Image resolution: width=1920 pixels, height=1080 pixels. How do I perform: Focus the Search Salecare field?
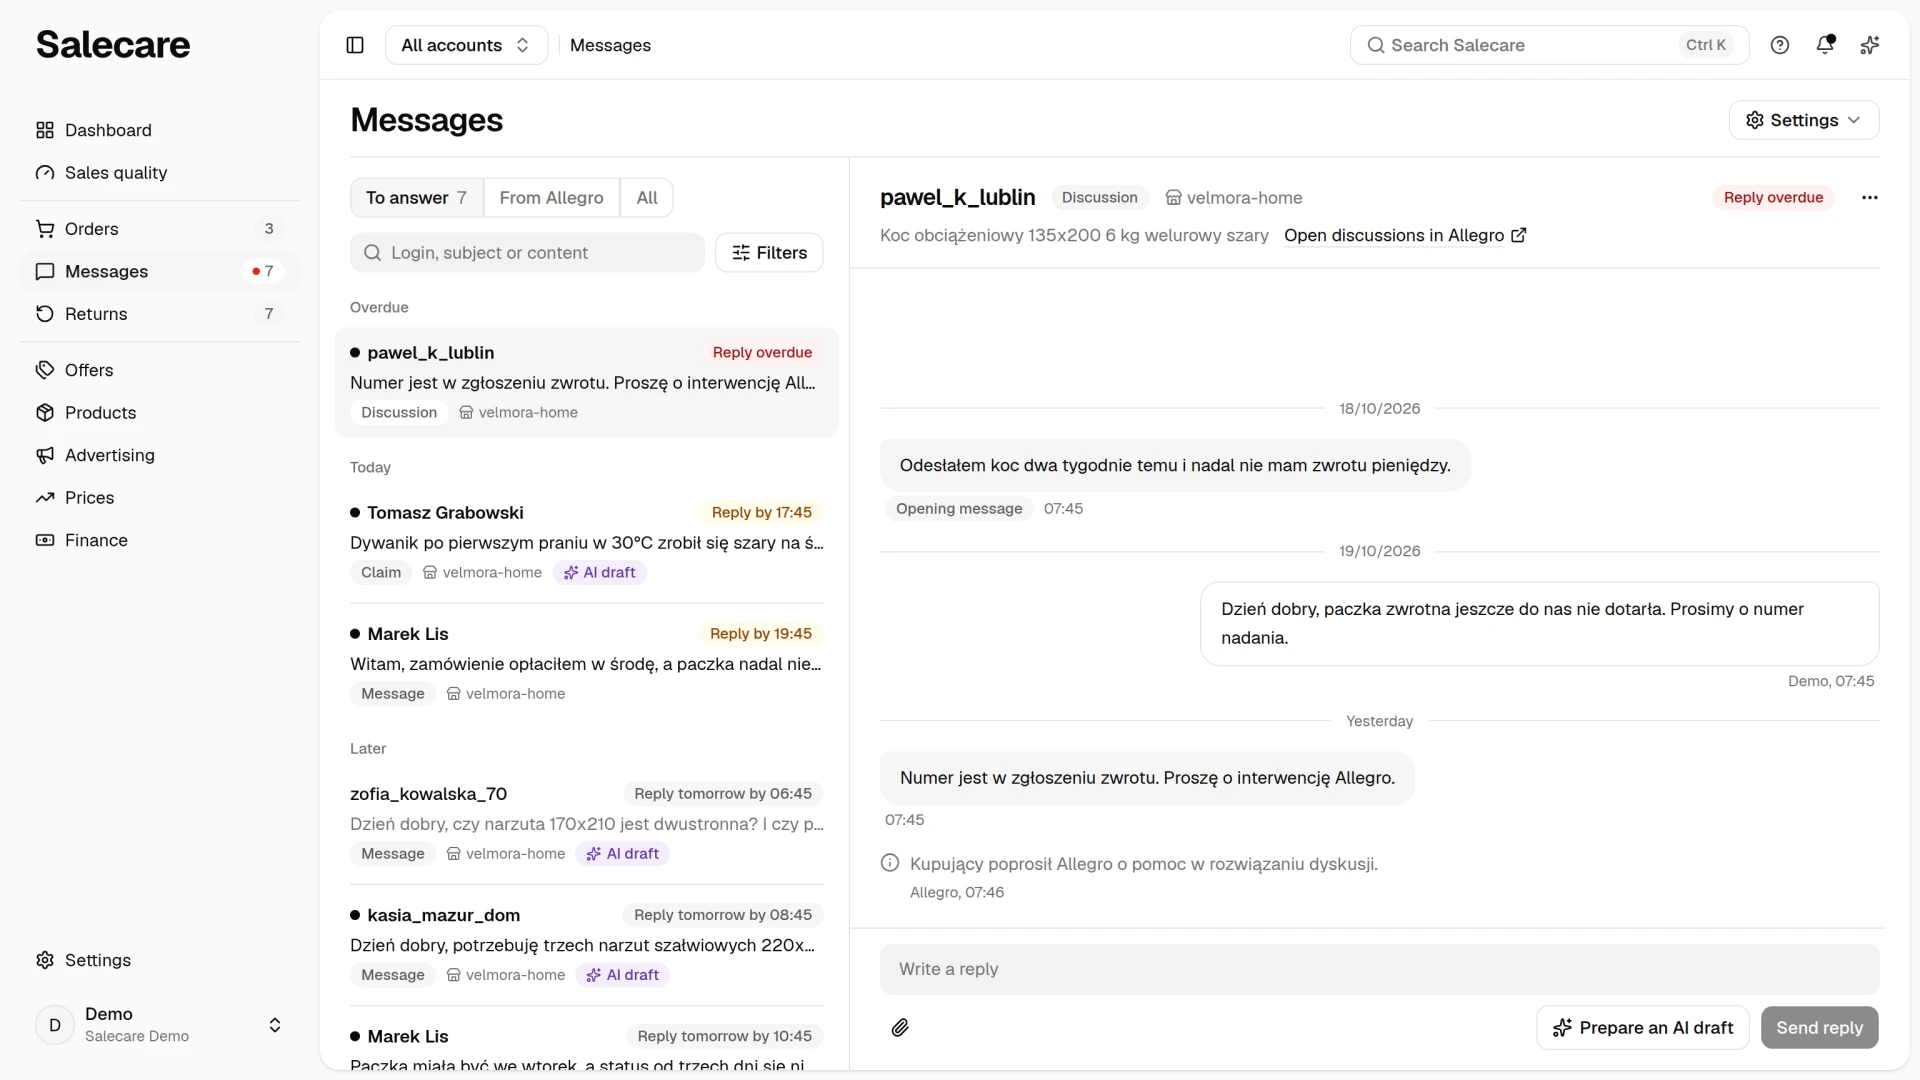tap(1549, 45)
